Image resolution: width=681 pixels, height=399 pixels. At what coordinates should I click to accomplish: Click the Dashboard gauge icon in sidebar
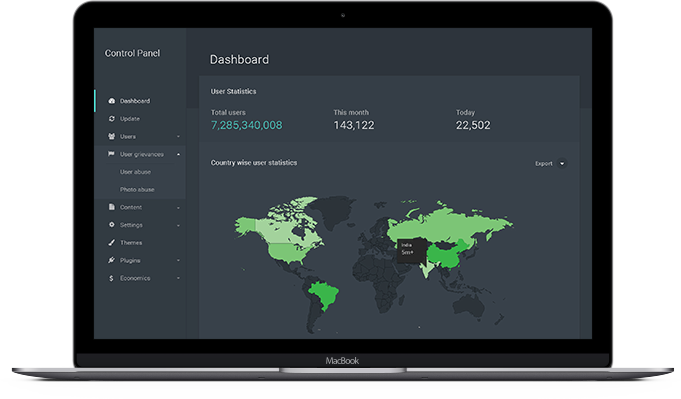pos(112,101)
